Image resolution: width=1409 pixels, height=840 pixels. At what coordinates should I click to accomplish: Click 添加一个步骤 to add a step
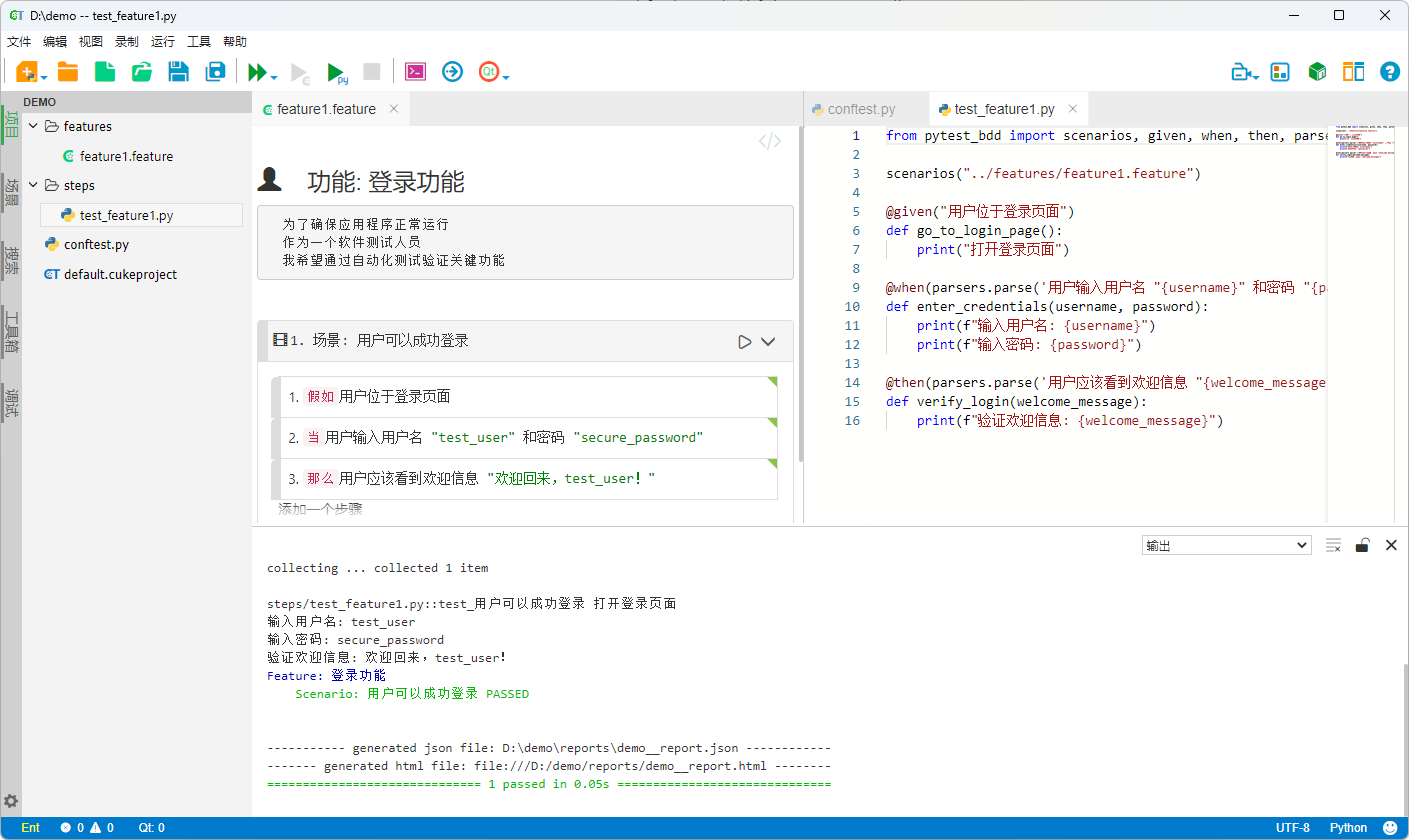[x=320, y=509]
